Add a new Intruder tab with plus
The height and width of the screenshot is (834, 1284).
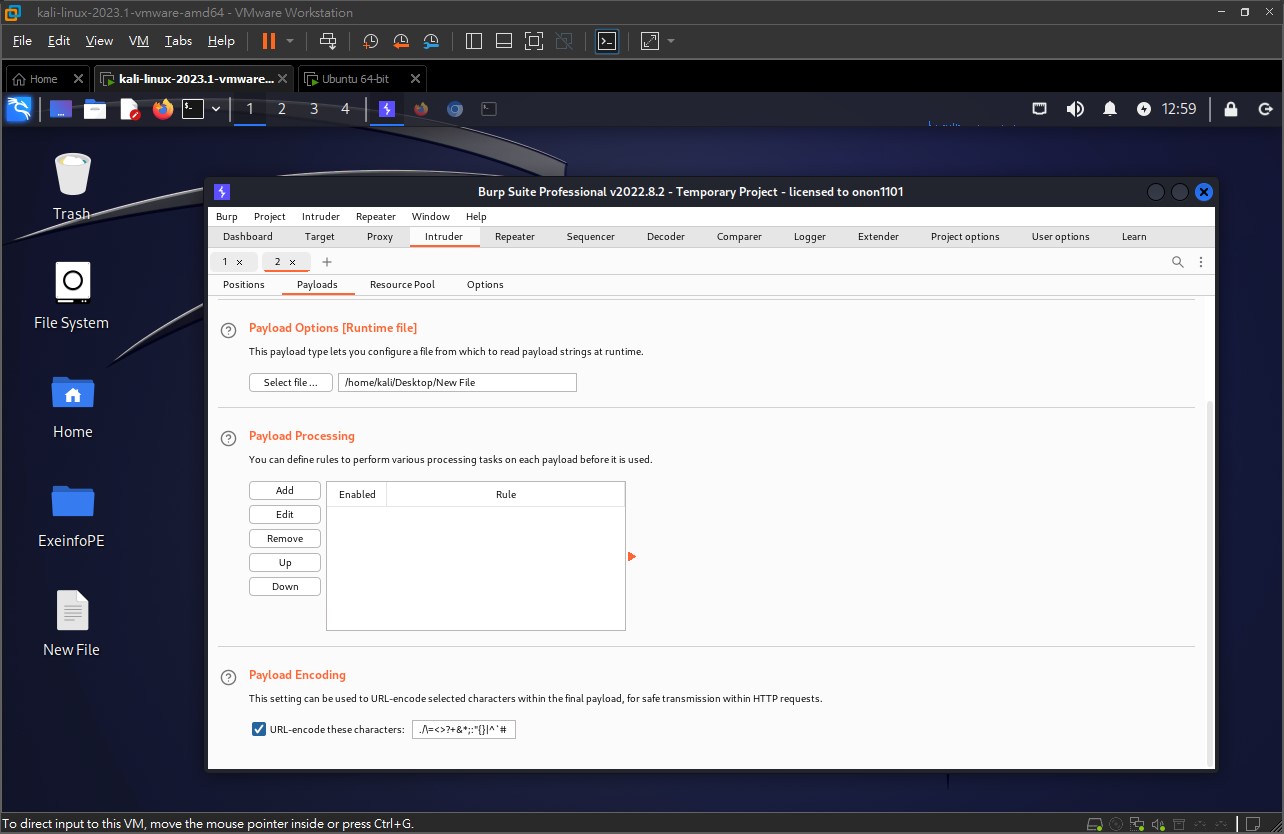327,262
